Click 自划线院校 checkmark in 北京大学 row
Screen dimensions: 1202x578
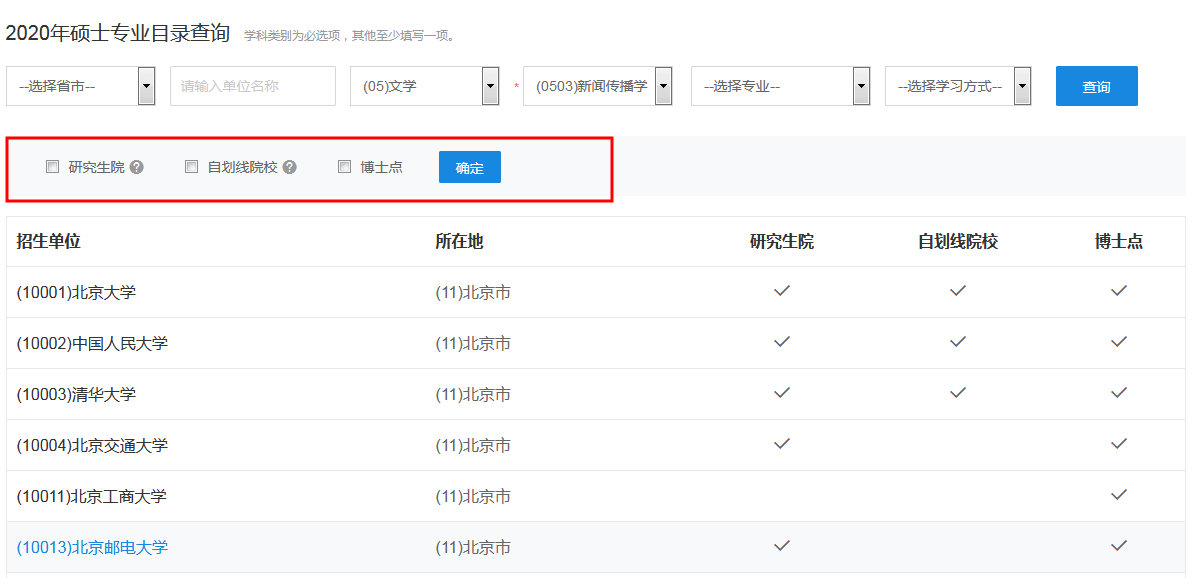pos(958,290)
